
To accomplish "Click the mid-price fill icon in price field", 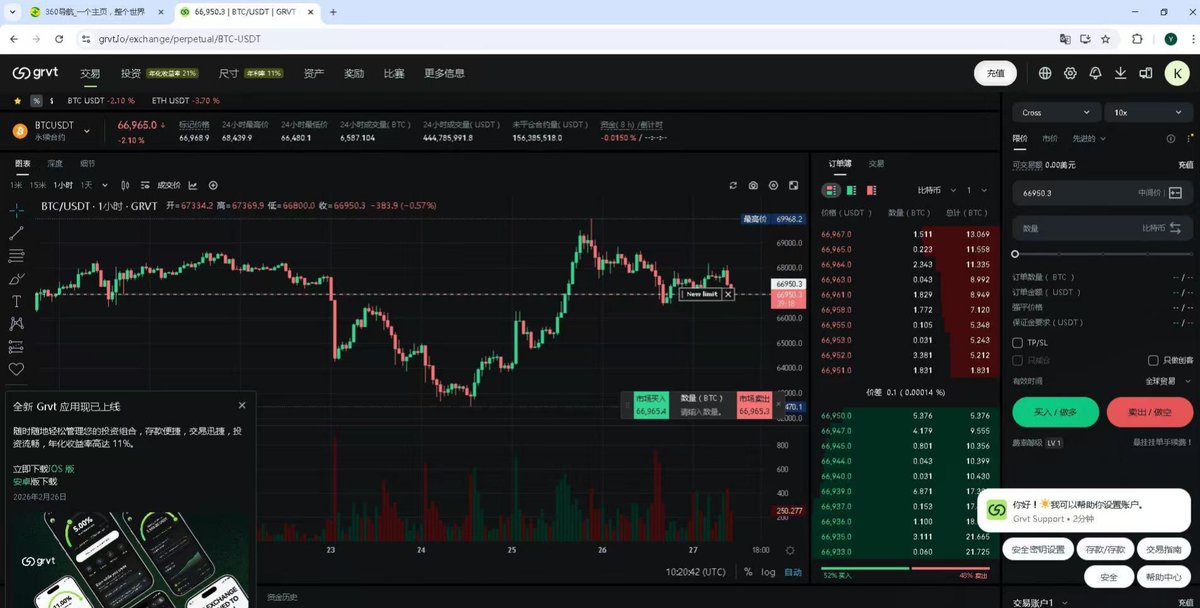I will (1175, 193).
